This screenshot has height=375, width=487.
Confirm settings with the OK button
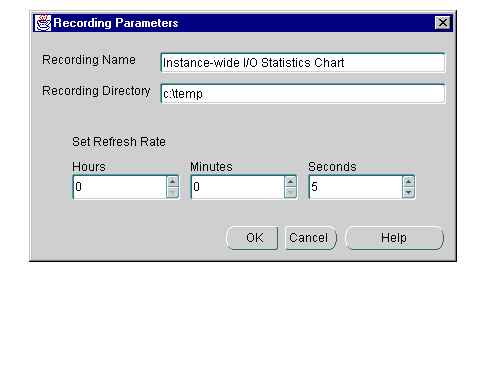[252, 238]
